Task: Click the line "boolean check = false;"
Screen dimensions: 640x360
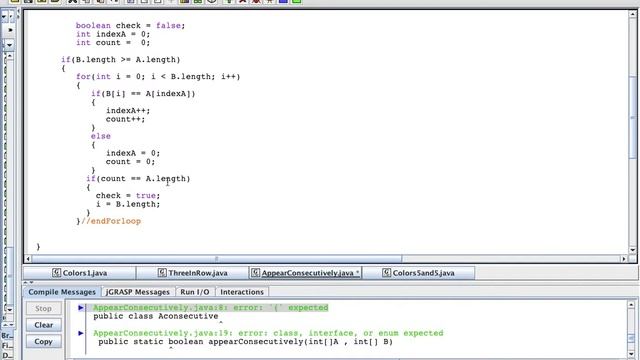Action: coord(130,26)
